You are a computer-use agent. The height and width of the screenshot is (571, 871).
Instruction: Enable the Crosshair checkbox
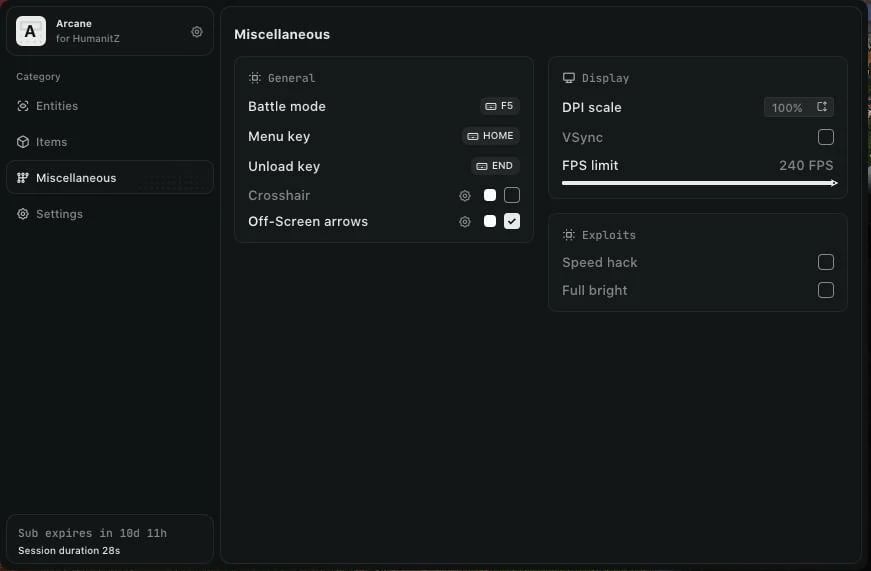coord(512,195)
